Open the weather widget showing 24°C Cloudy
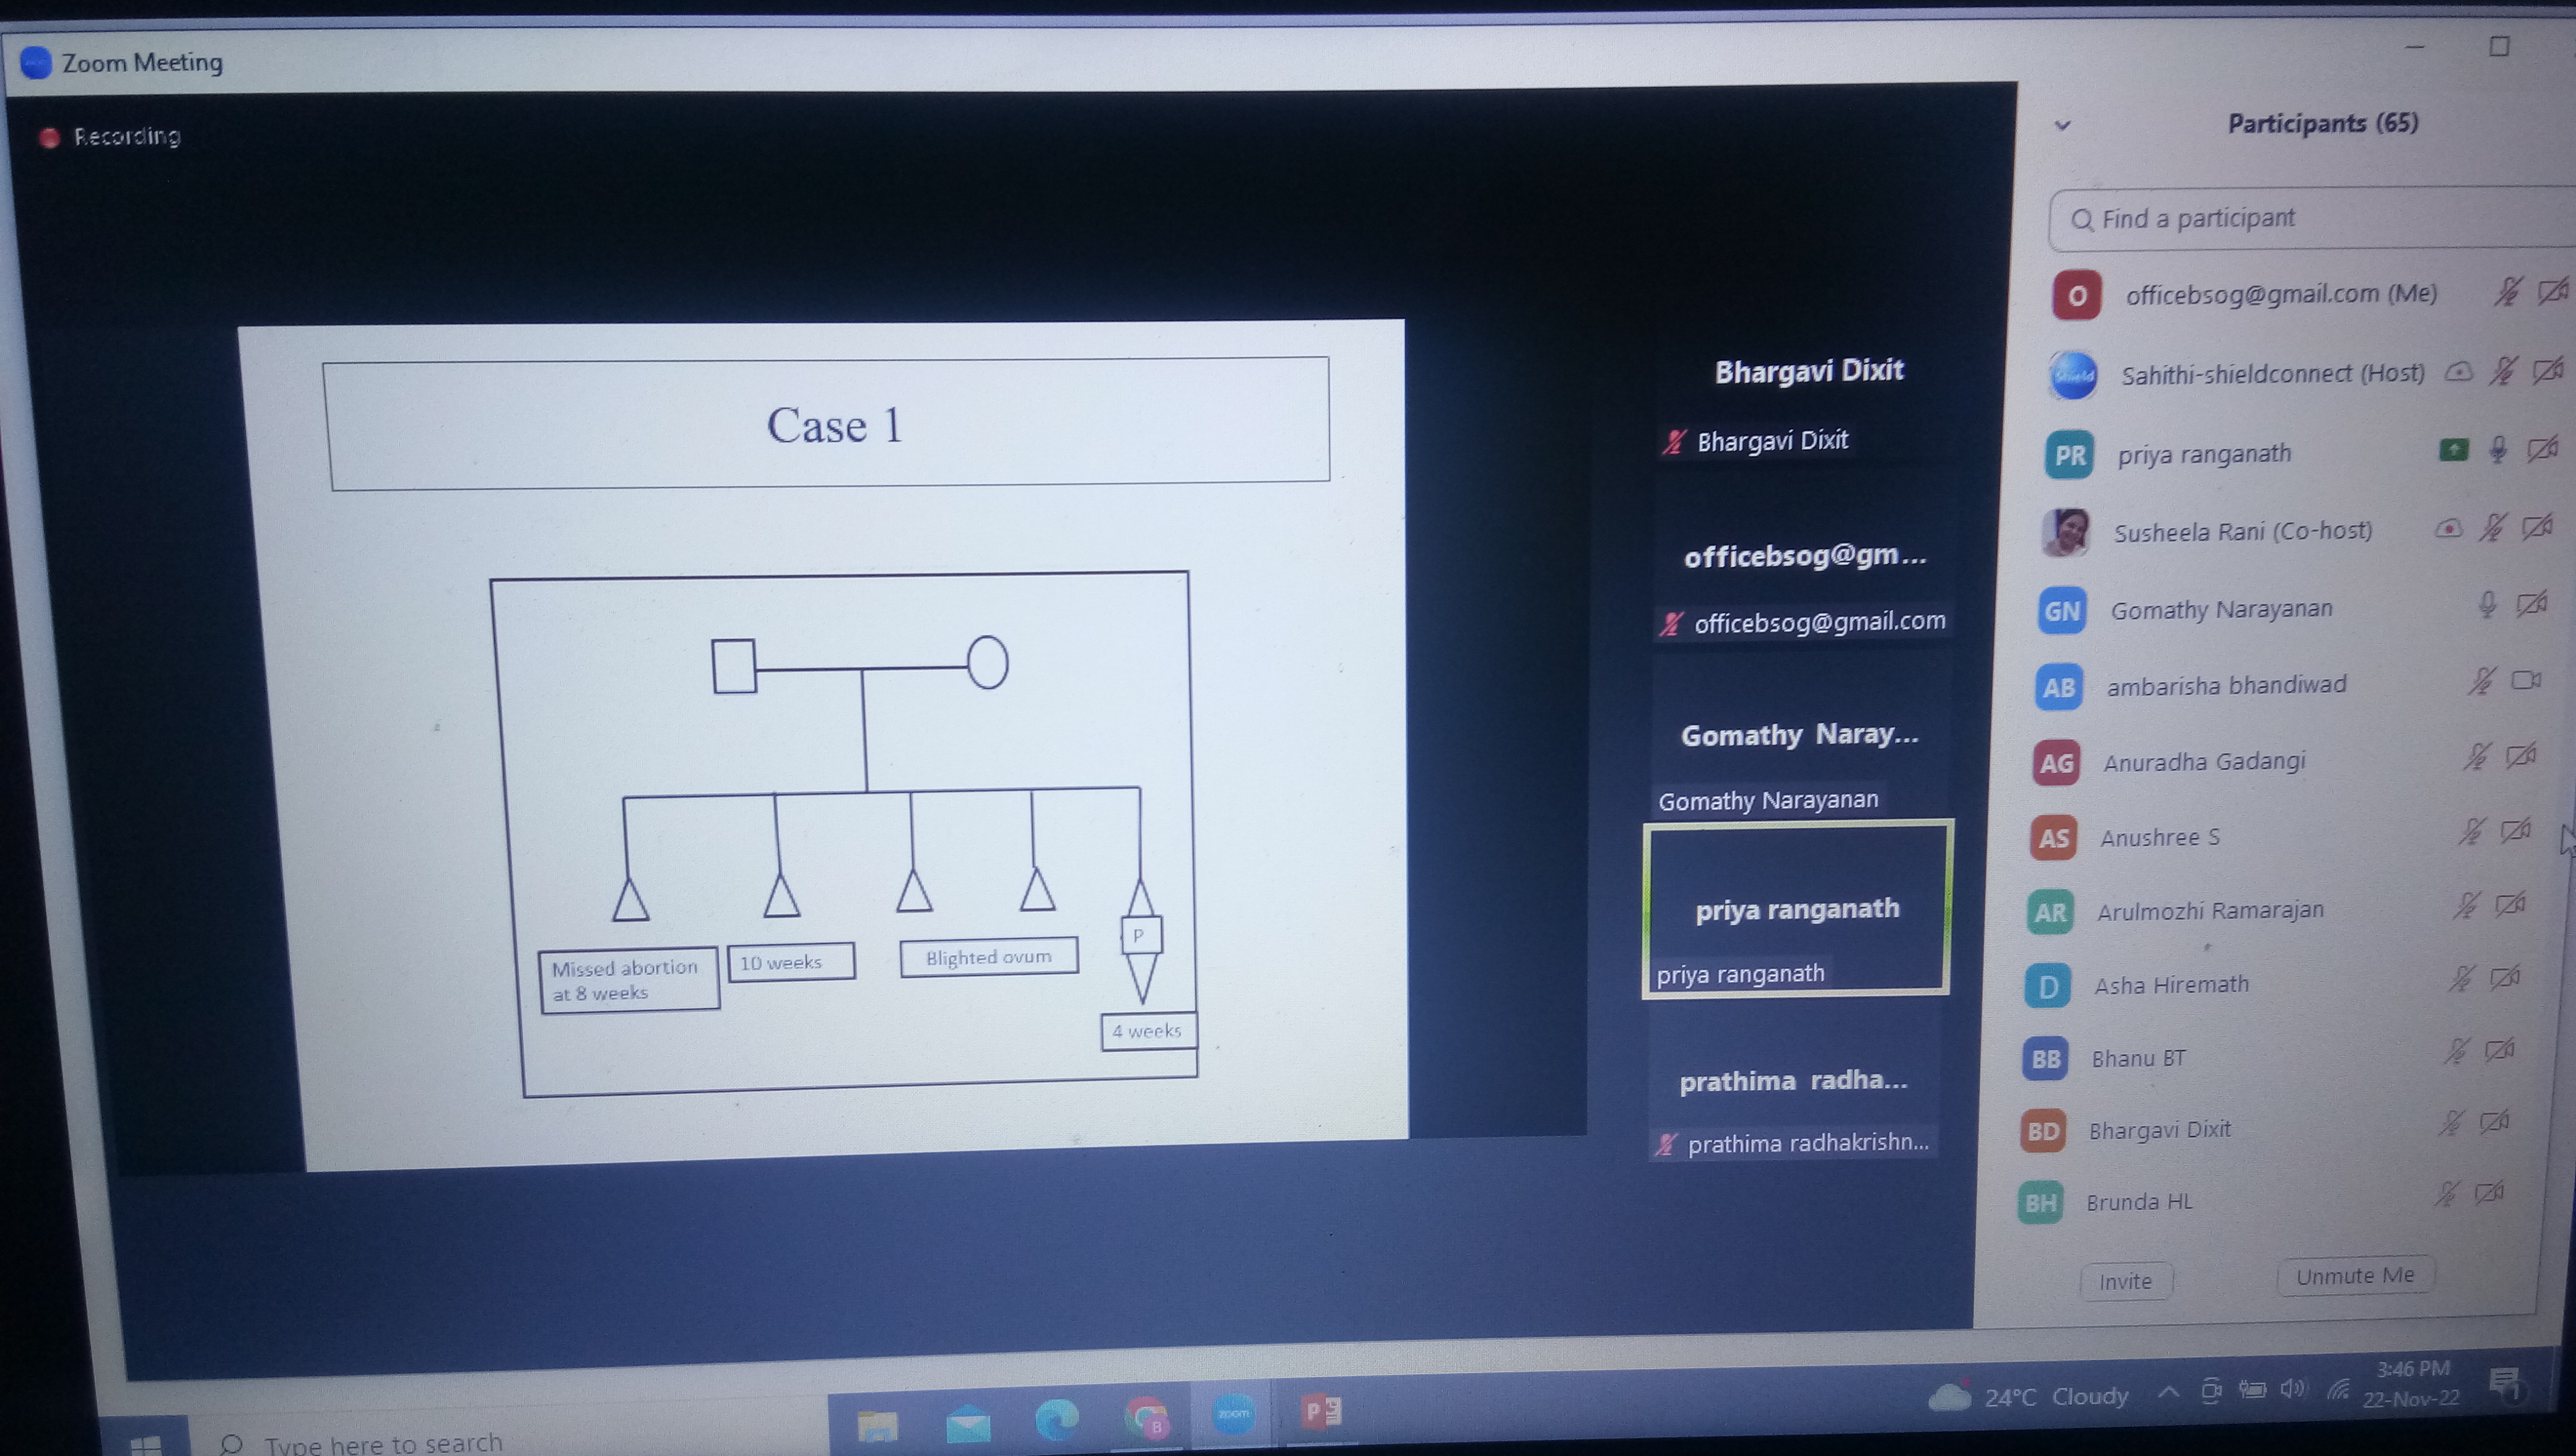 (2030, 1396)
